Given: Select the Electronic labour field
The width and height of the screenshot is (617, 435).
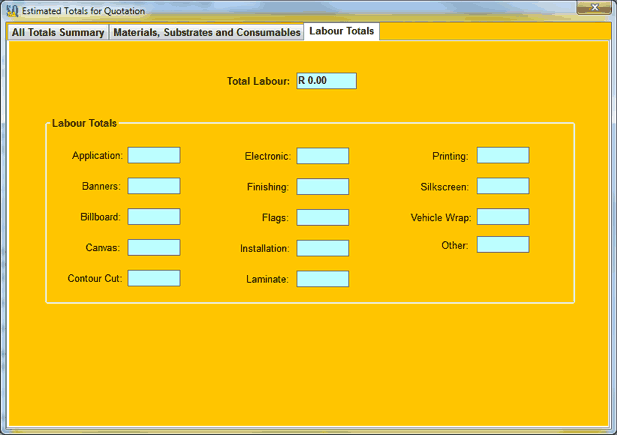Looking at the screenshot, I should 323,156.
